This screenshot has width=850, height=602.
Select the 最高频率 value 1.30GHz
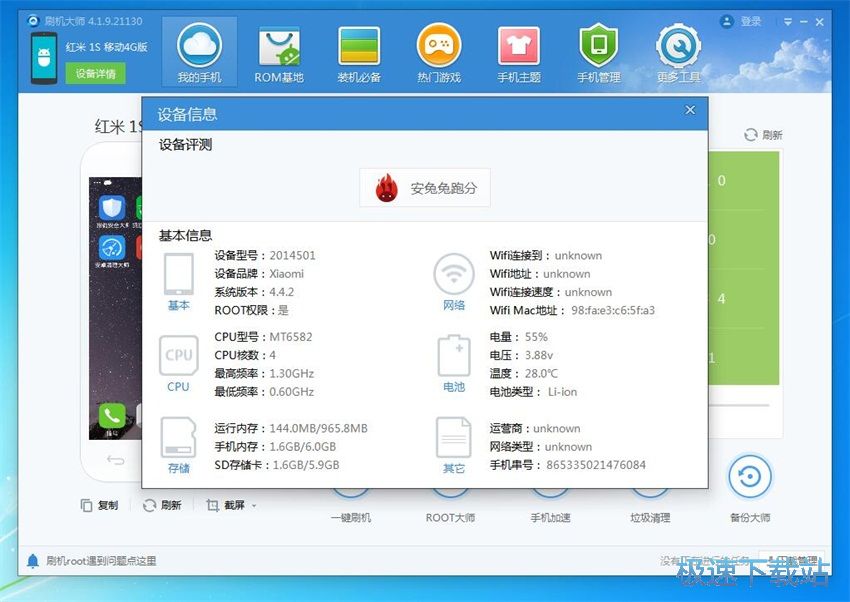tap(292, 373)
